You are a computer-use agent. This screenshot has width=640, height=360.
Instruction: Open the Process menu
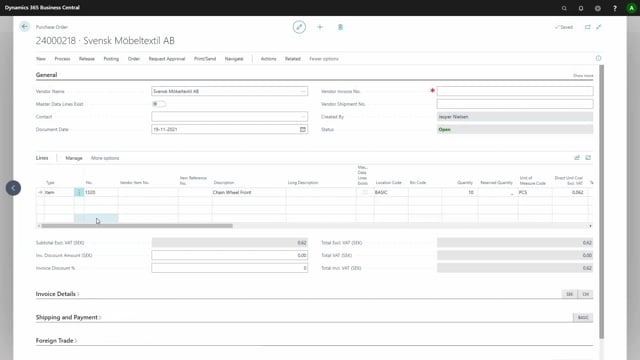(x=62, y=59)
